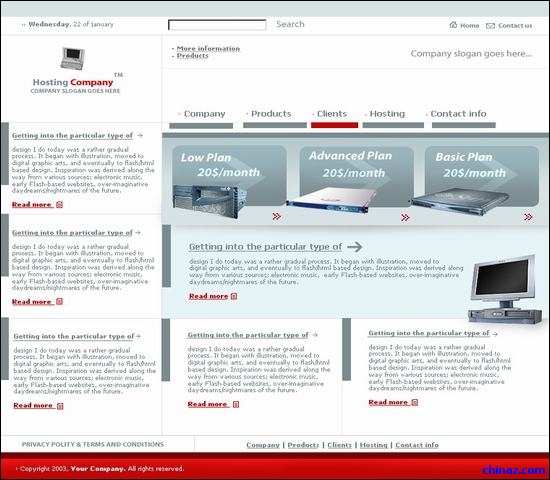Click the Contact us envelope icon
This screenshot has width=550, height=480.
click(490, 26)
